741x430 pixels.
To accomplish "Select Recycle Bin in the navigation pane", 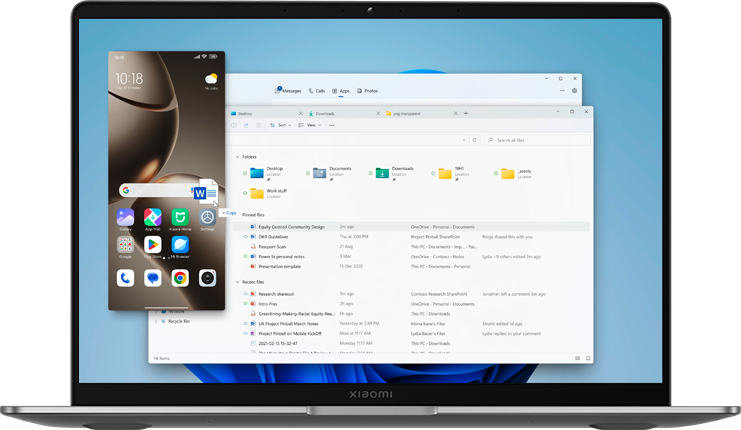I will click(176, 321).
